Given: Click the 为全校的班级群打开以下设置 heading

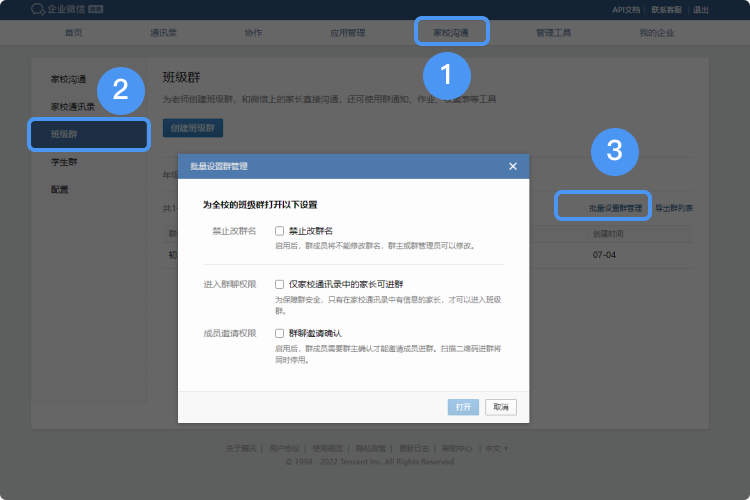Looking at the screenshot, I should pos(260,205).
